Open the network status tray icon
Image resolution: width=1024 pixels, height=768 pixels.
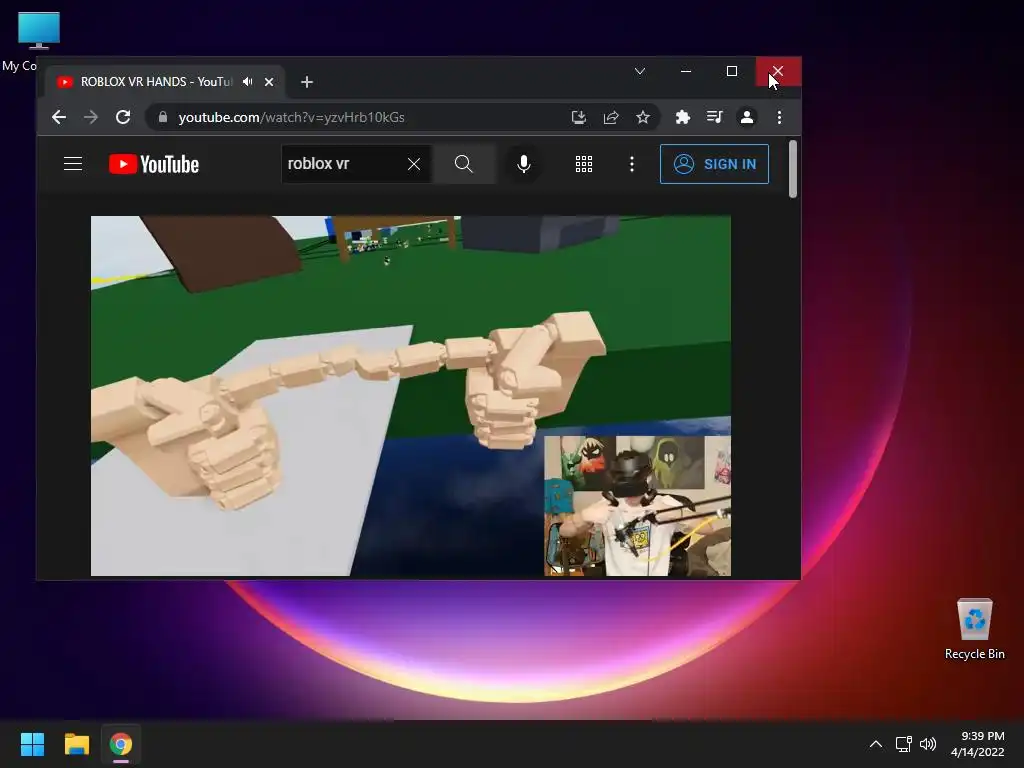pyautogui.click(x=904, y=744)
